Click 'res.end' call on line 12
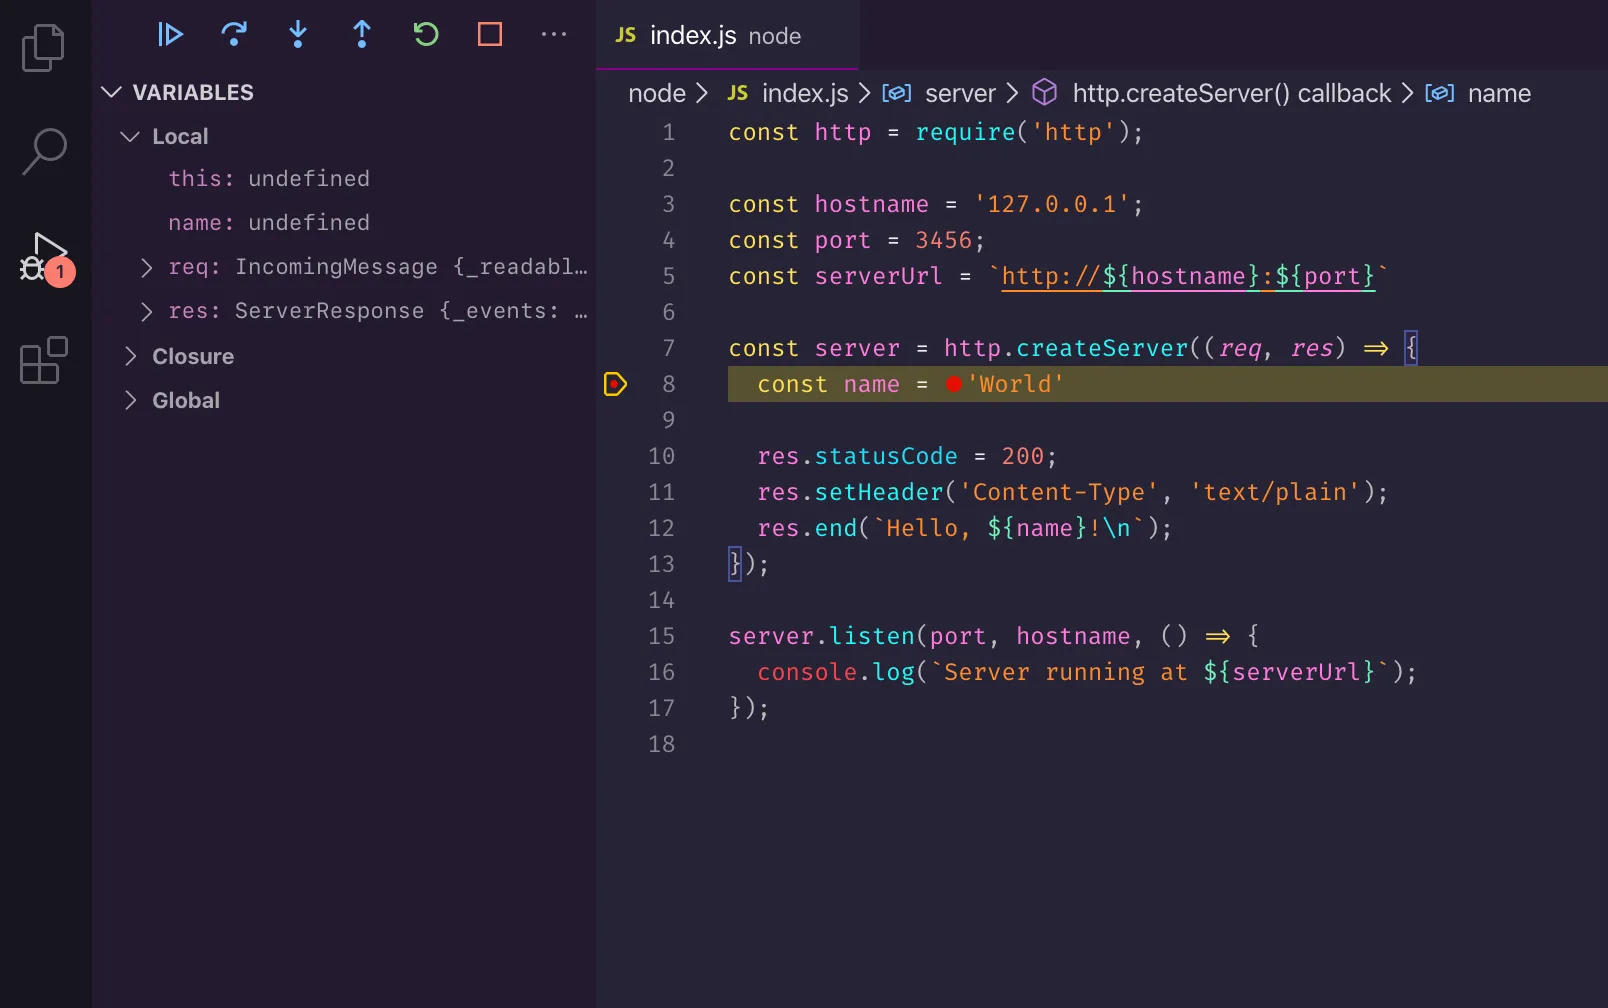Image resolution: width=1608 pixels, height=1008 pixels. (807, 528)
